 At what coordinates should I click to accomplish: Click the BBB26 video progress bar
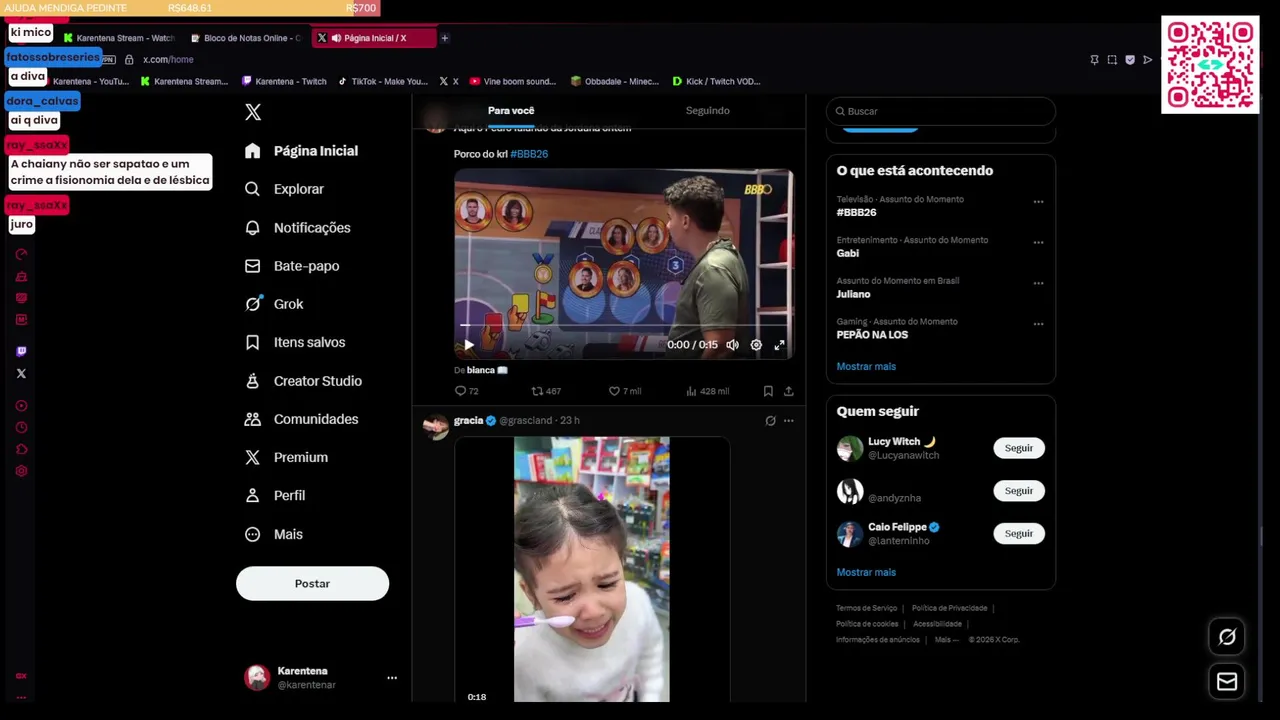624,326
